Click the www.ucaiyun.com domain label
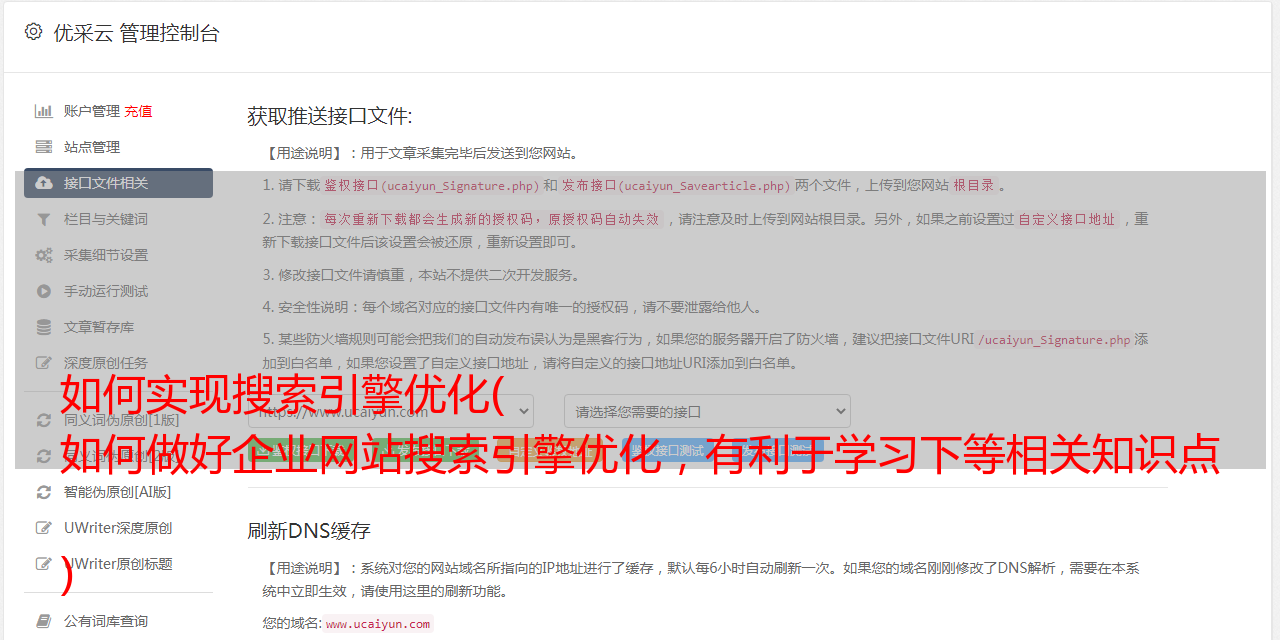Viewport: 1280px width, 640px height. click(378, 623)
